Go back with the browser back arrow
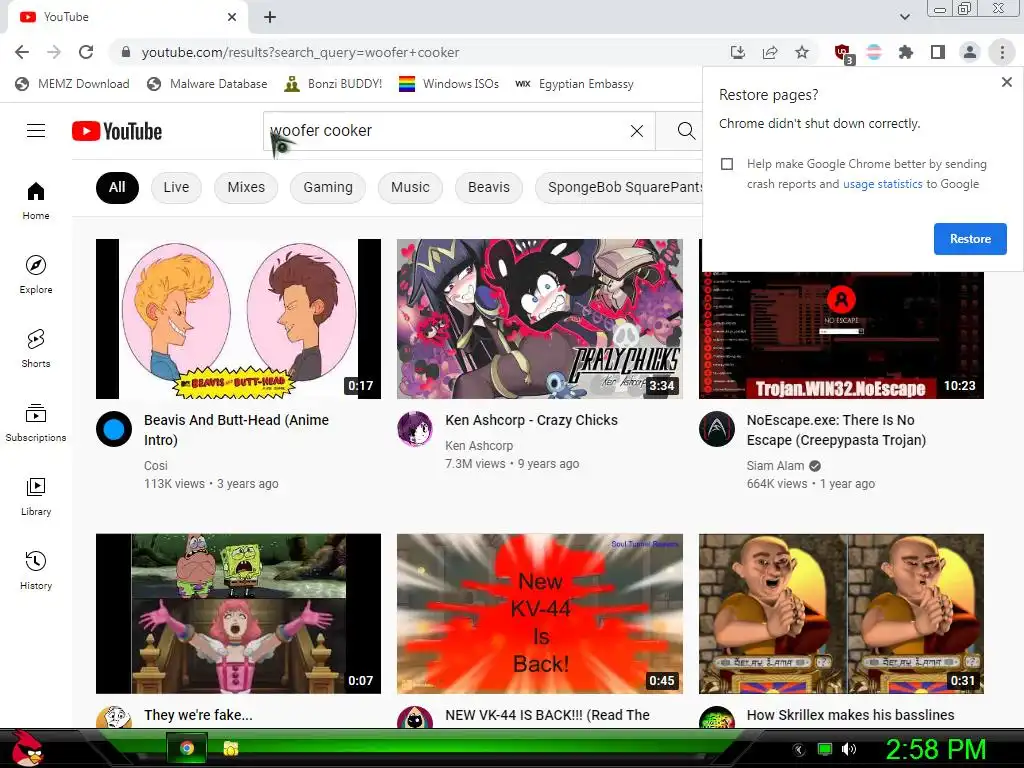Viewport: 1024px width, 768px height. [x=22, y=52]
